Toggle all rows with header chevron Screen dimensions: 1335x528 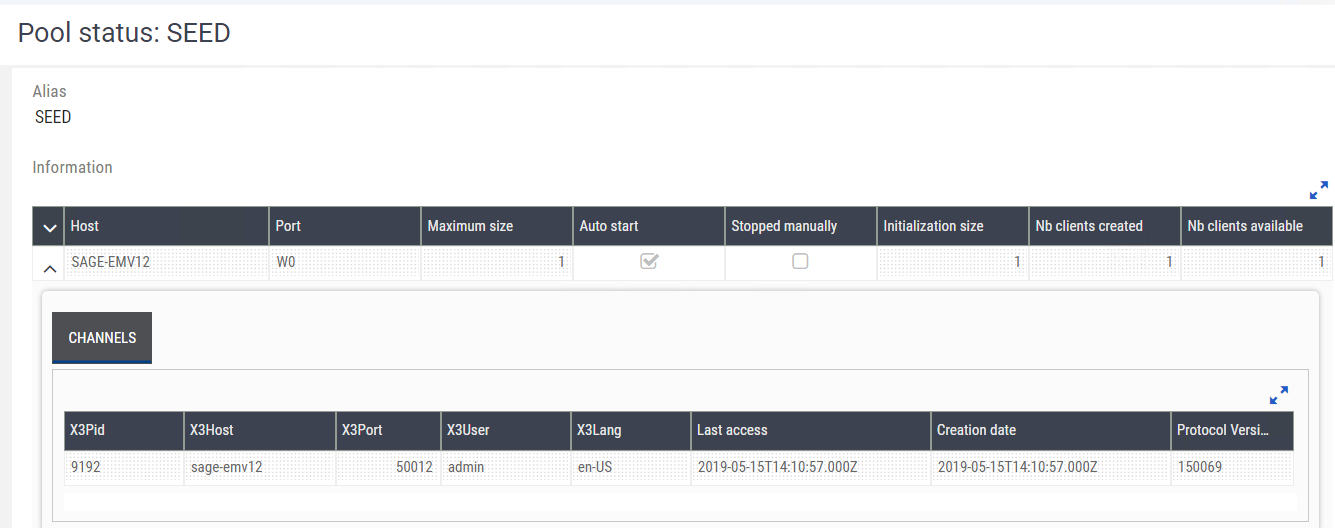point(49,227)
